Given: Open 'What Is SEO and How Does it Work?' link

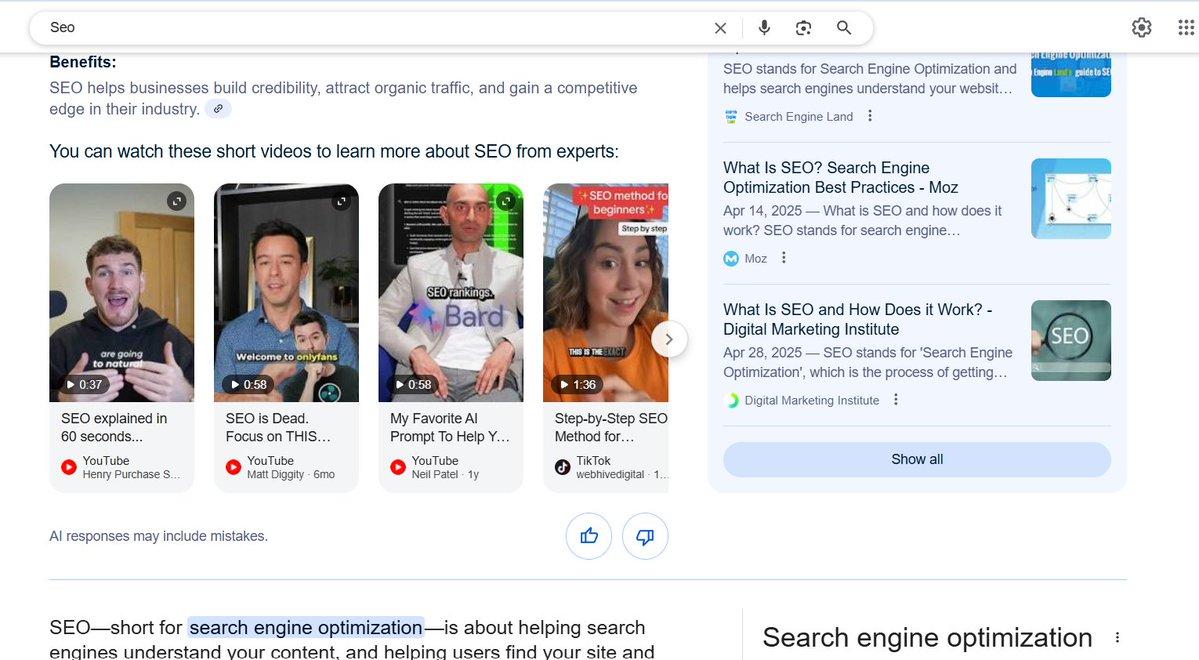Looking at the screenshot, I should pyautogui.click(x=857, y=320).
